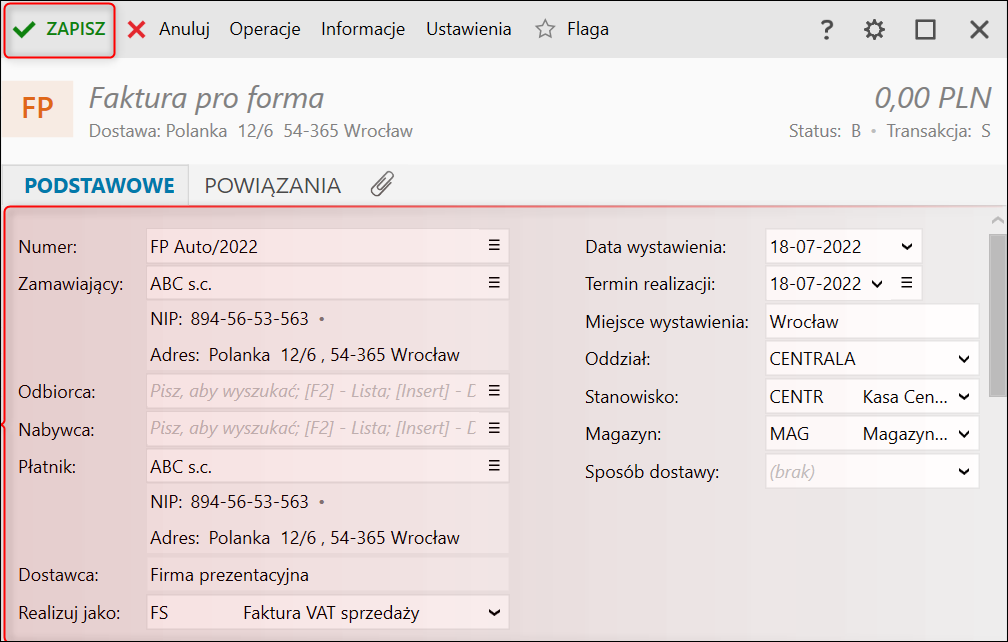Open list icon in Numer field
The width and height of the screenshot is (1008, 642).
pos(494,245)
